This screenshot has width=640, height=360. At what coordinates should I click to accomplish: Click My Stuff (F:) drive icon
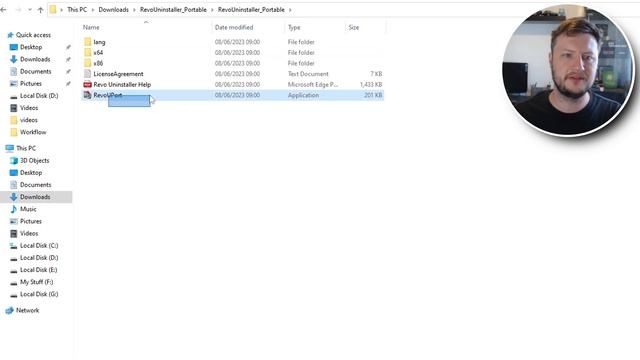[13, 282]
